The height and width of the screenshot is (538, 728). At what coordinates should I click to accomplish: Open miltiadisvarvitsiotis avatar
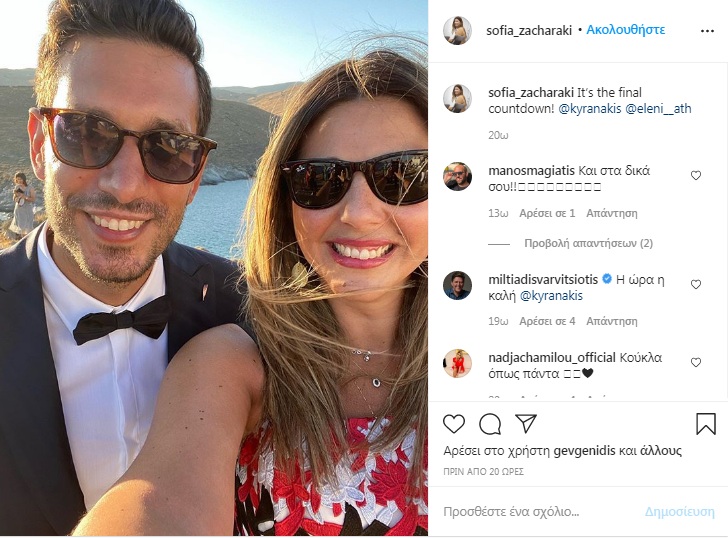457,285
